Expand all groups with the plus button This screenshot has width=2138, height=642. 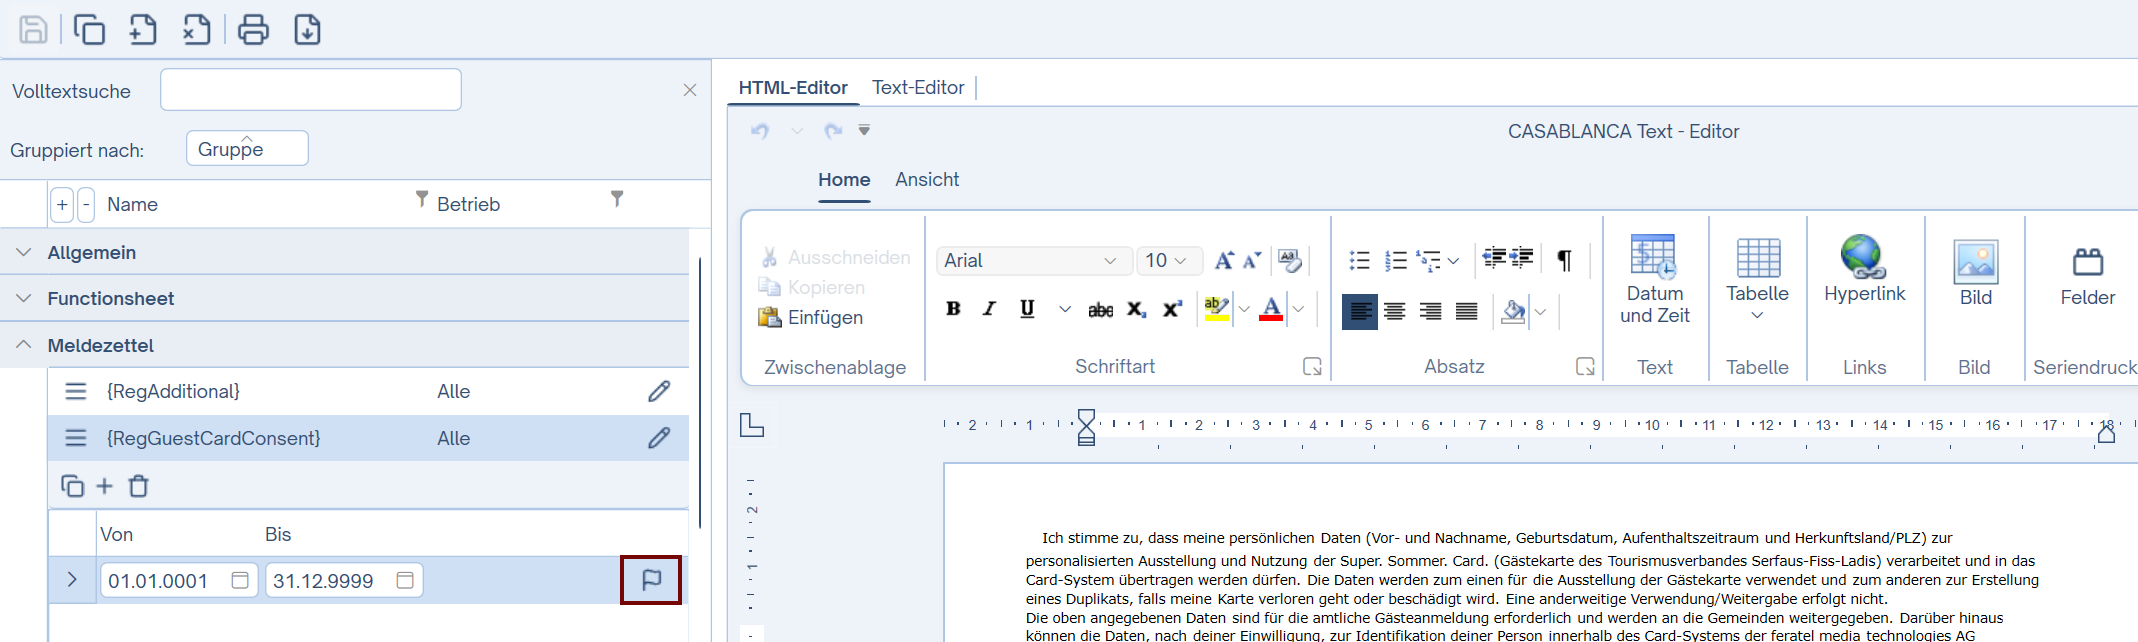click(62, 204)
